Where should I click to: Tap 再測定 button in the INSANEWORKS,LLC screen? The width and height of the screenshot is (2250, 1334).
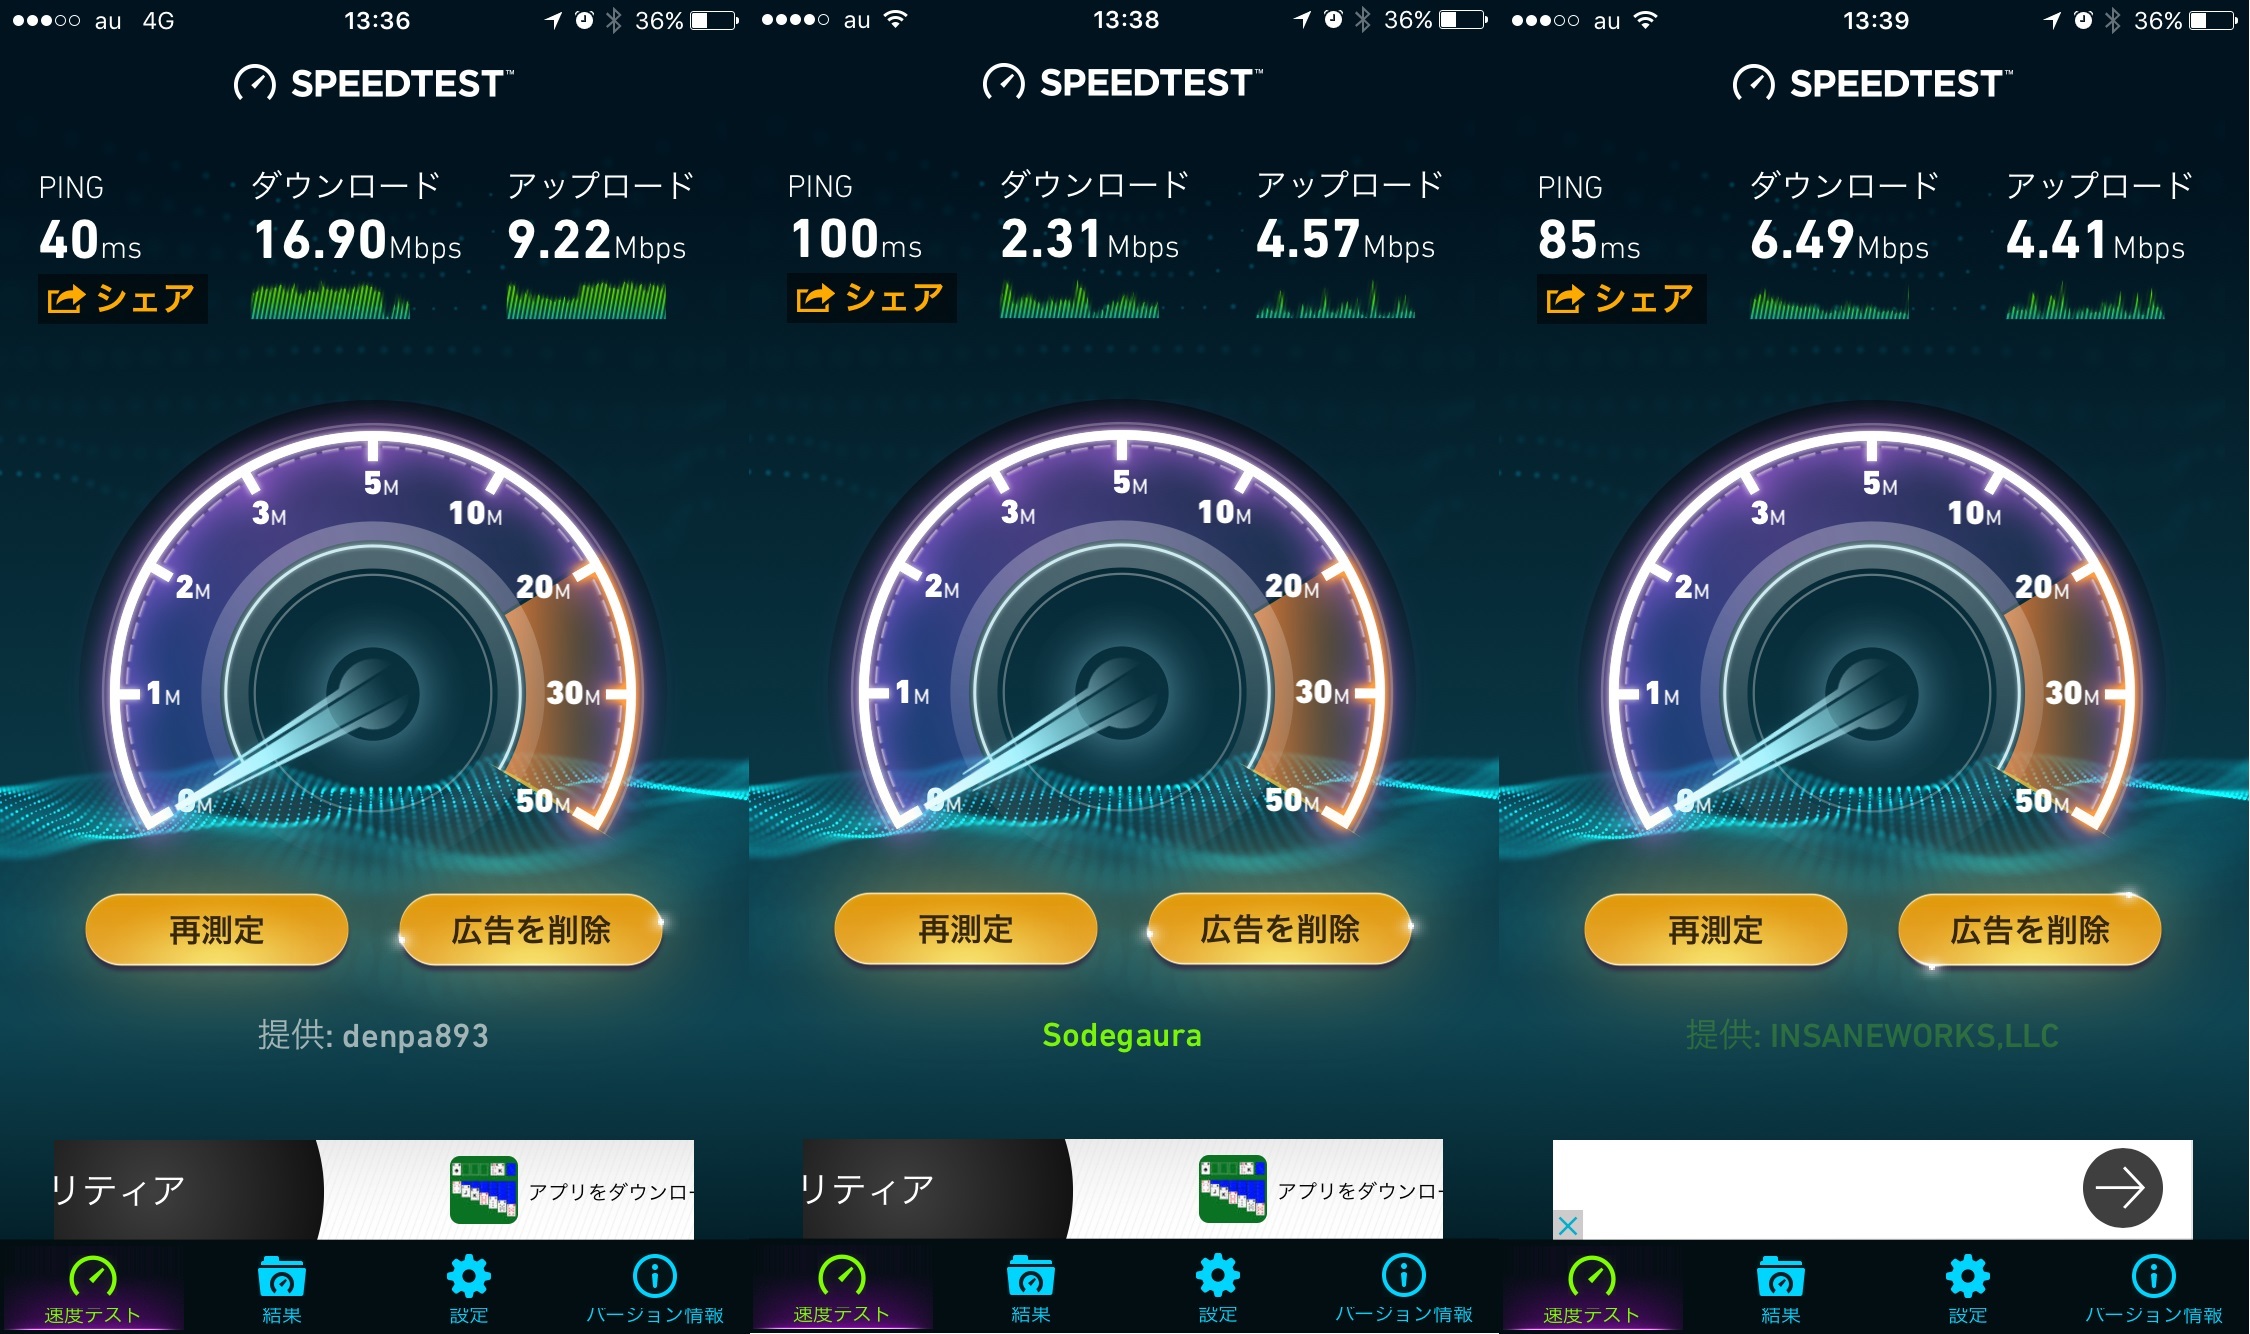tap(1716, 930)
